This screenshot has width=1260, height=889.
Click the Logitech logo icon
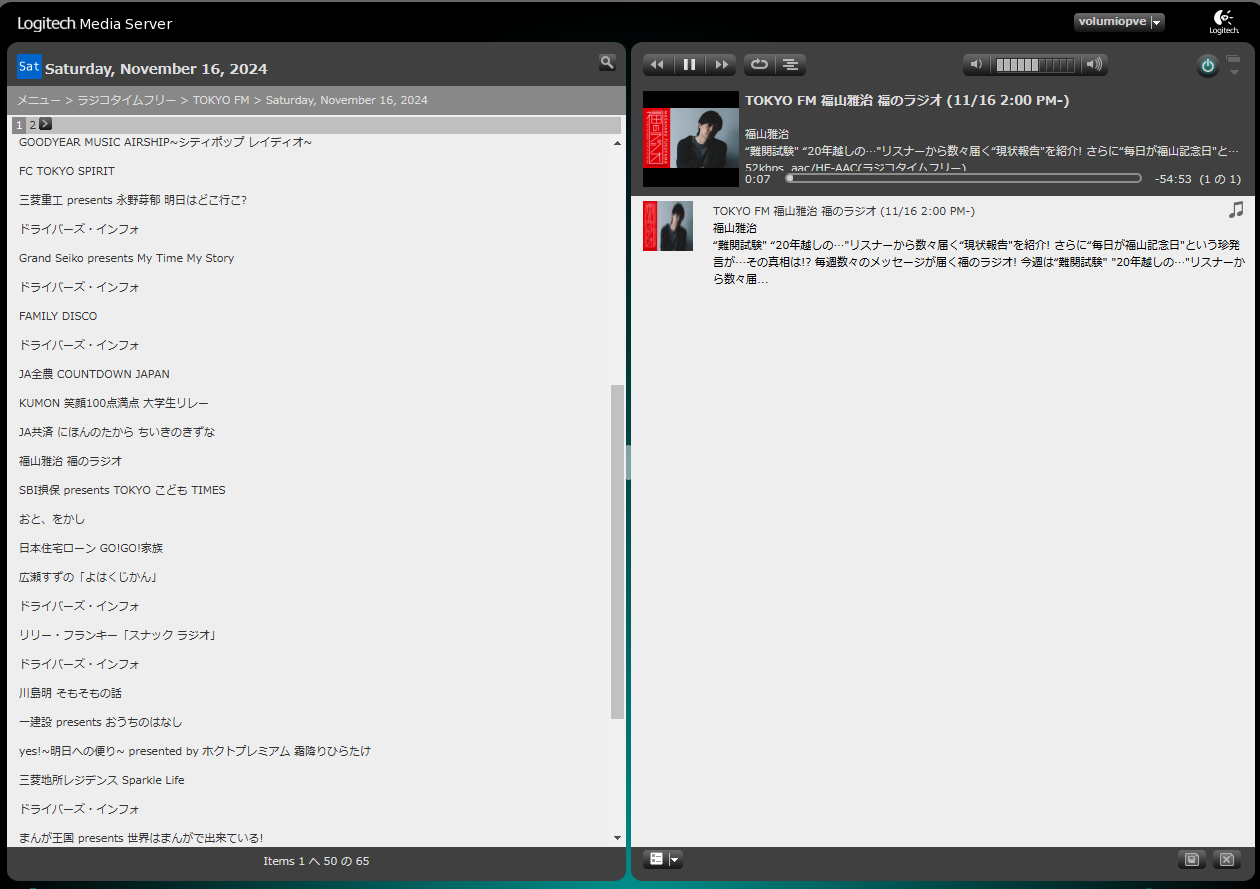click(x=1224, y=22)
